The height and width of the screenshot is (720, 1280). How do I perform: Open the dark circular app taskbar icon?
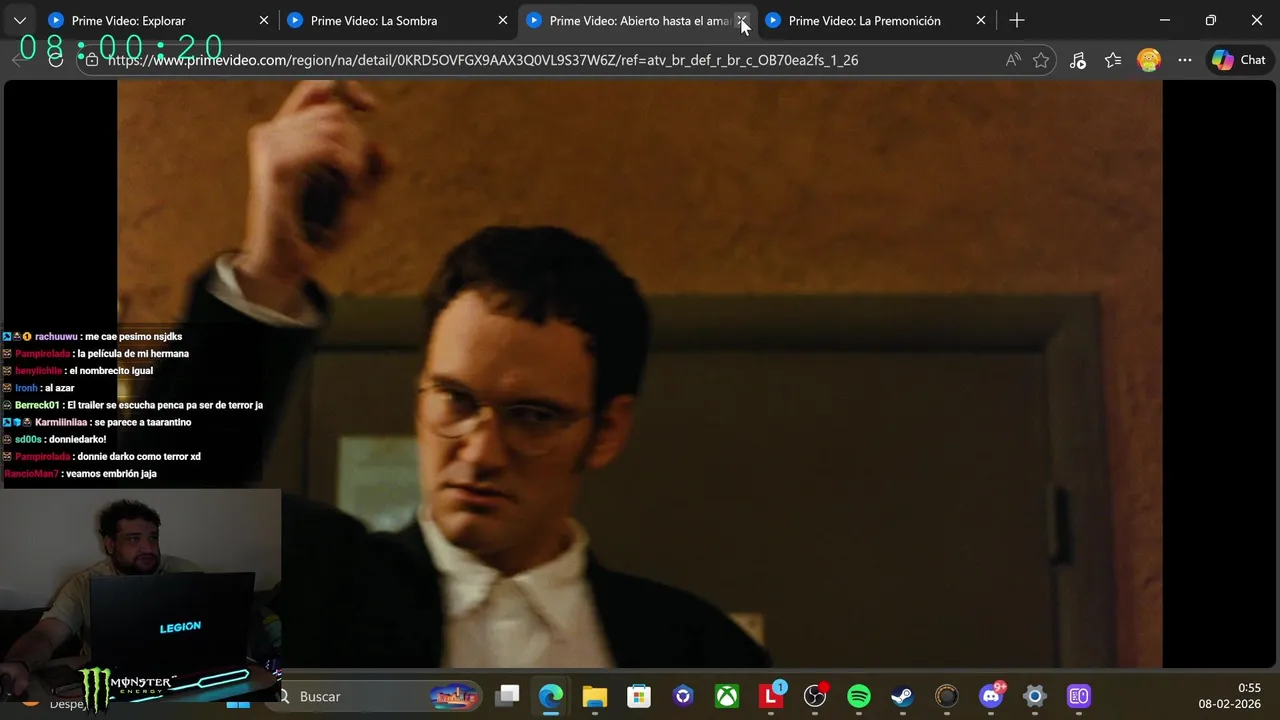[947, 696]
